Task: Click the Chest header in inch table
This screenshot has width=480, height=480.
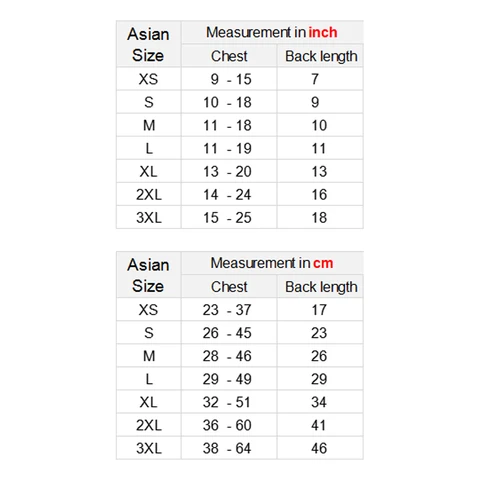Action: coord(229,56)
